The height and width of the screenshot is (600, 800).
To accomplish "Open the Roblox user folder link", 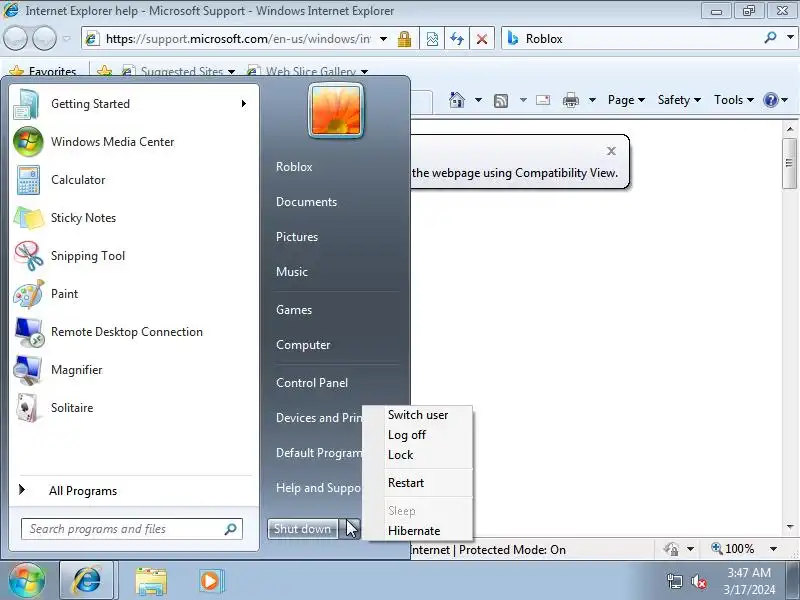I will (294, 167).
